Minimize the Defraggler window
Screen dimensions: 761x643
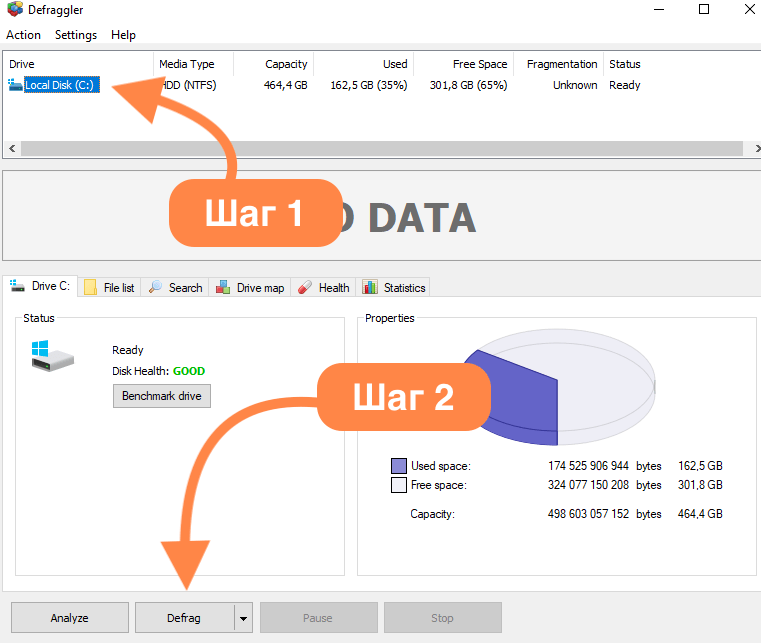659,9
